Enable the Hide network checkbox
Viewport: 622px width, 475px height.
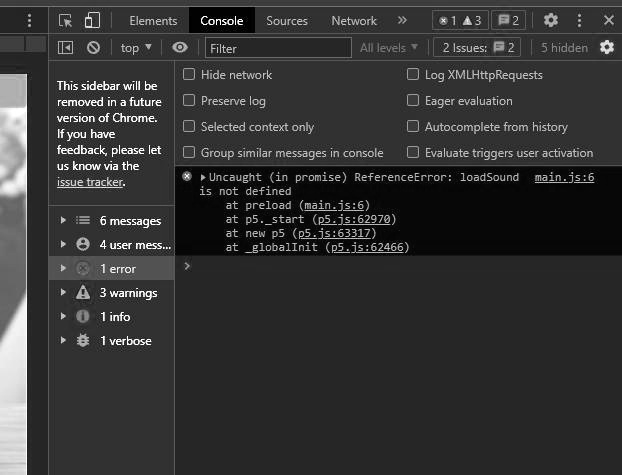tap(189, 75)
